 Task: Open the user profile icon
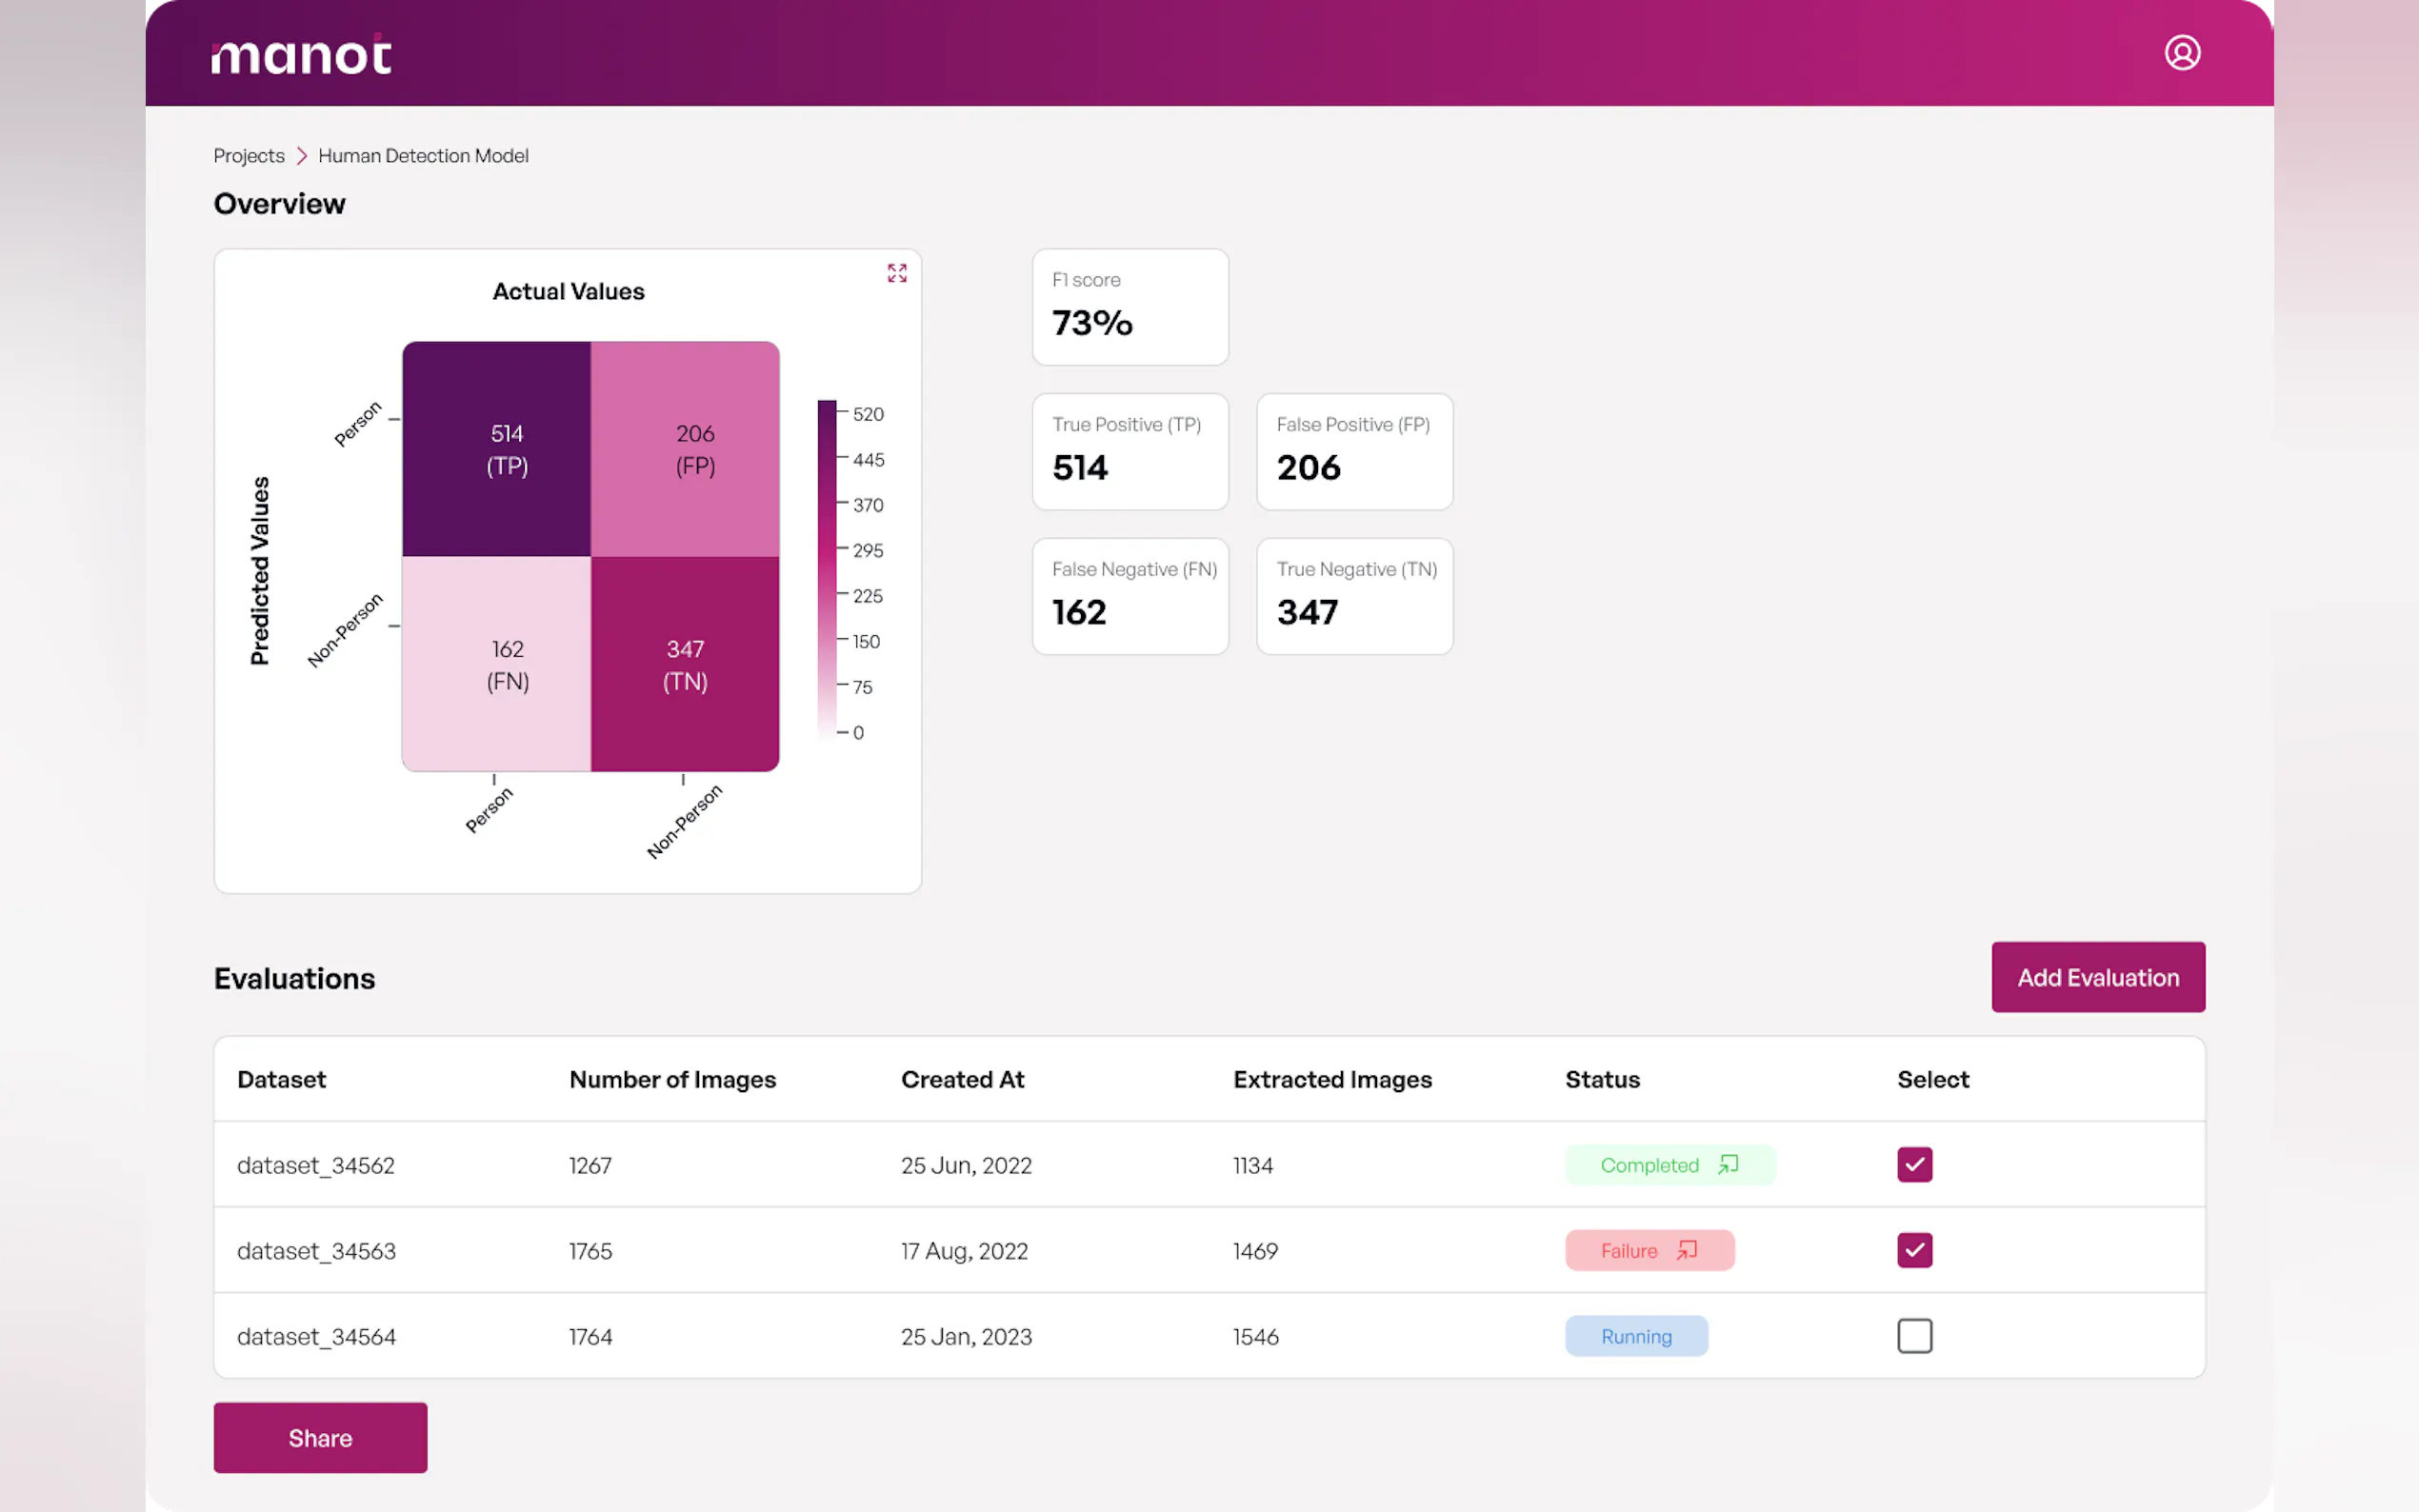click(2181, 53)
